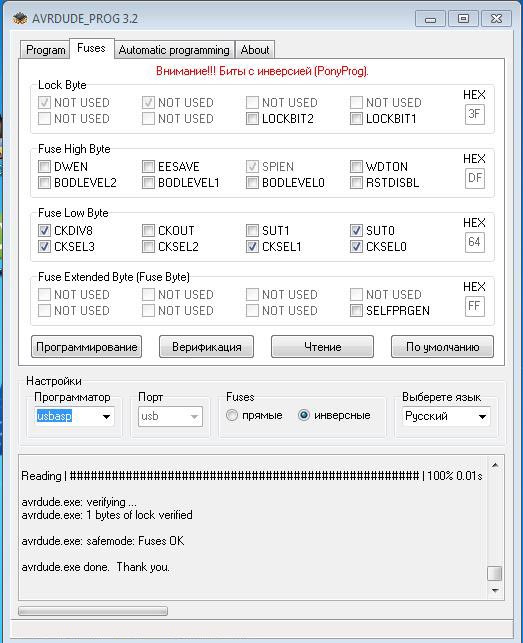Screen dimensions: 523x643
Task: Click the AVRDUDE_PROG app icon in title bar
Action: (x=20, y=18)
